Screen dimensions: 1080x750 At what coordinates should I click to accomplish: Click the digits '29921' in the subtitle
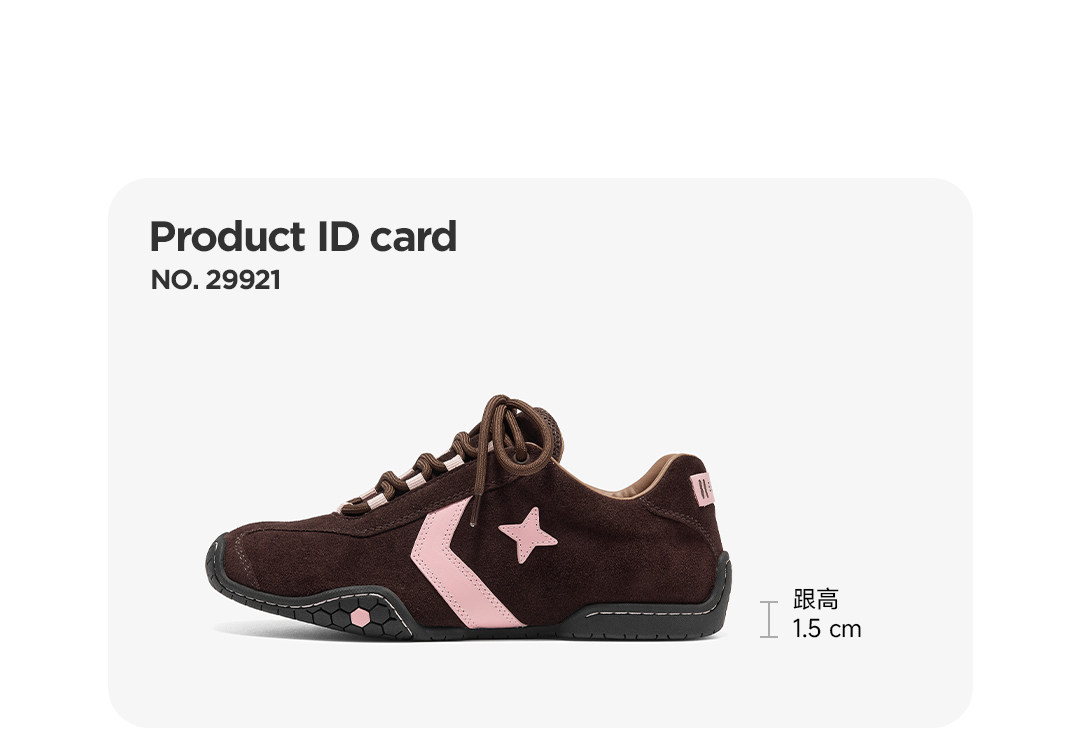[x=243, y=280]
